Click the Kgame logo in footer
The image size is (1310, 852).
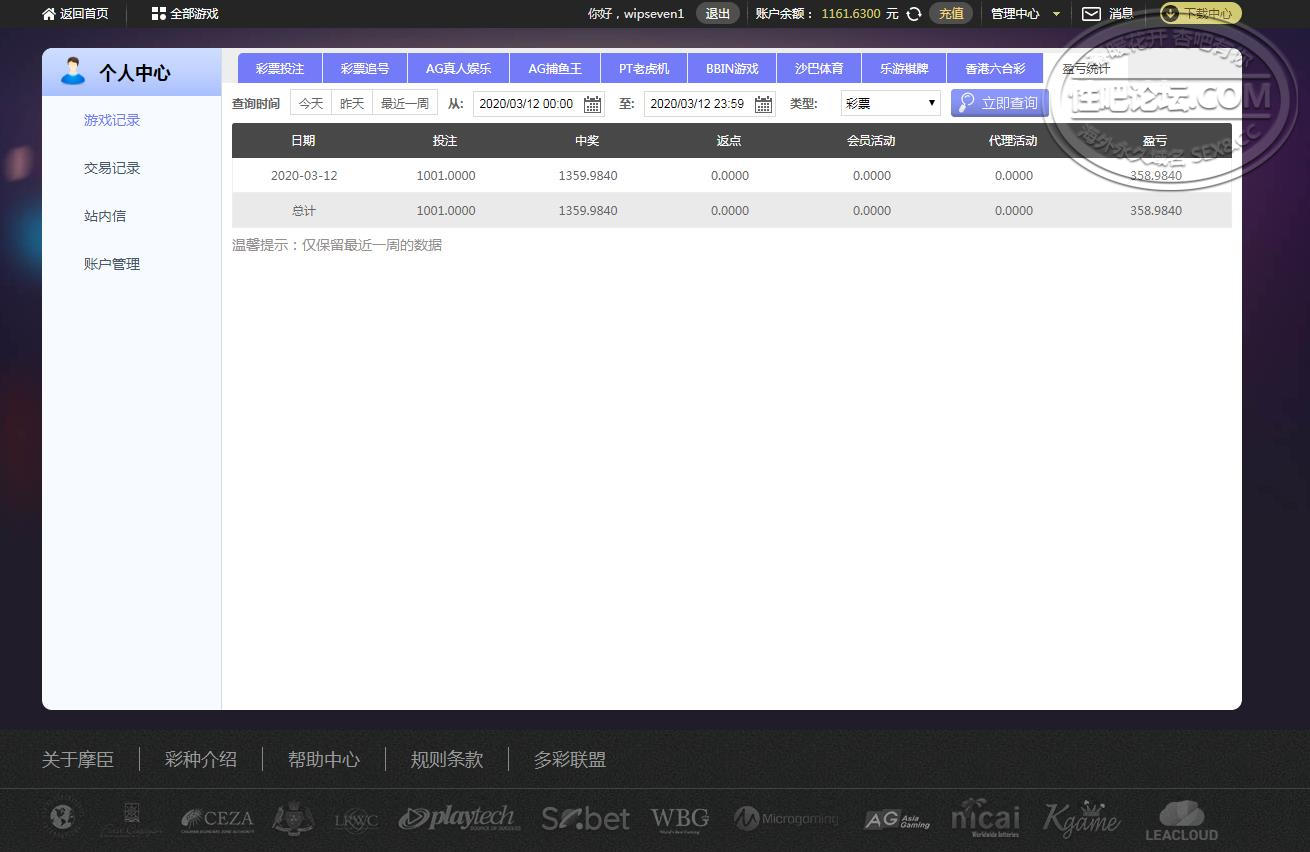coord(1081,819)
